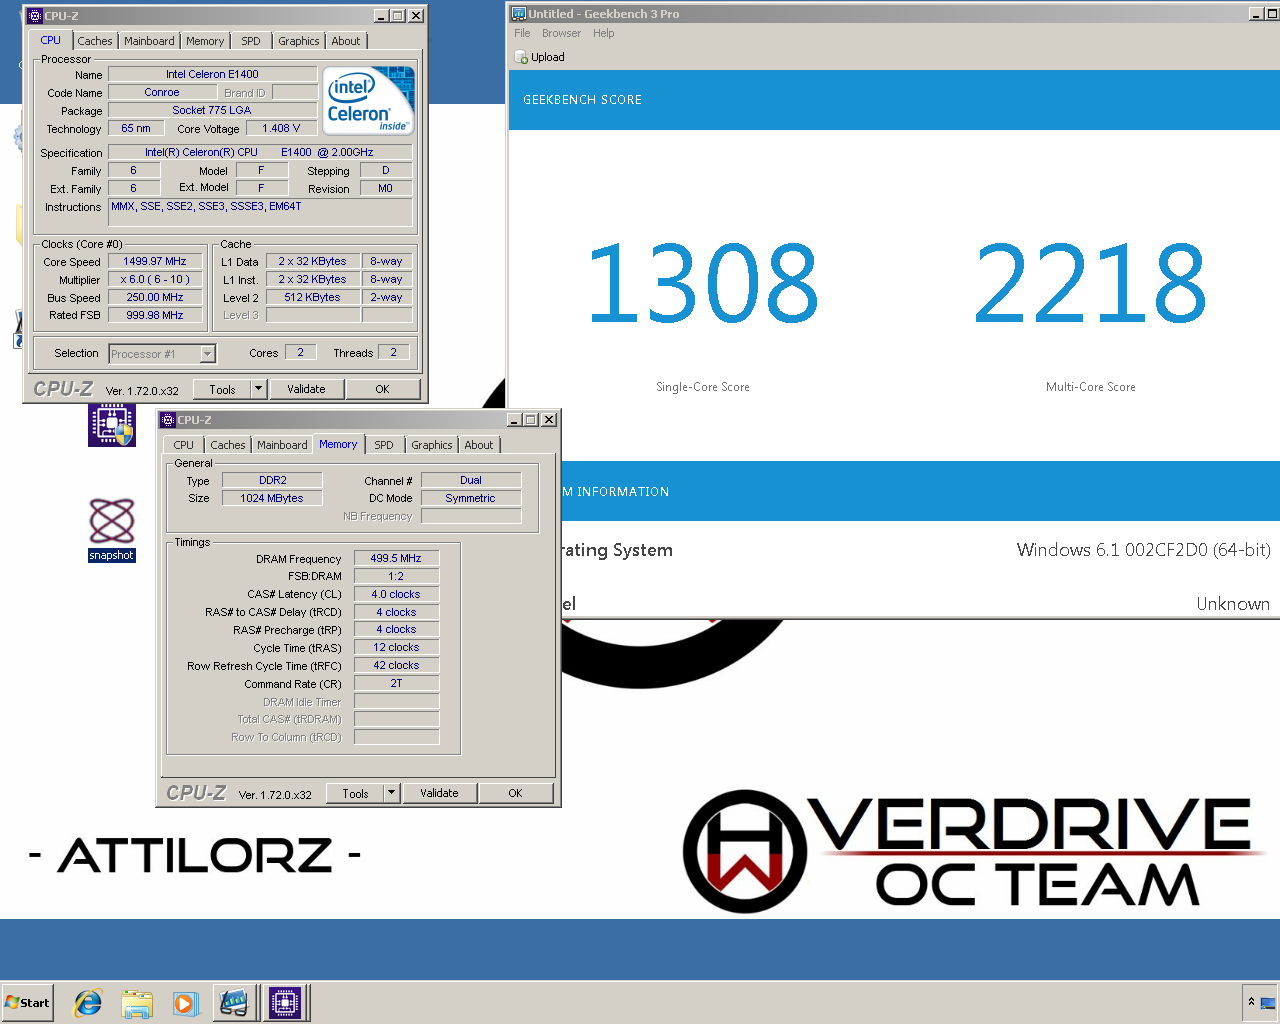Screen dimensions: 1280x1024
Task: Switch to Memory tab in top CPU-Z
Action: click(205, 41)
